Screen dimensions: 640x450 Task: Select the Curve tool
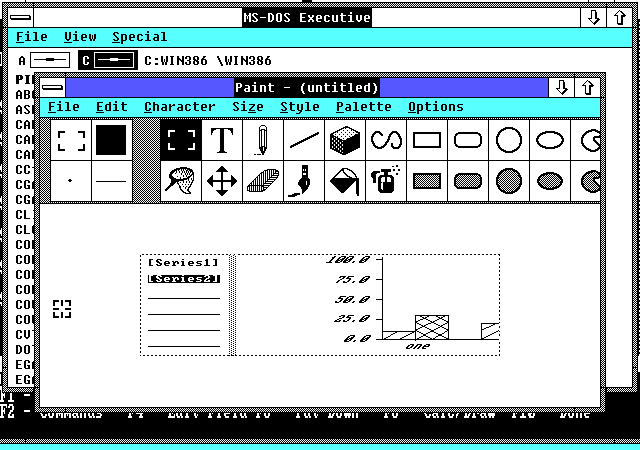386,140
